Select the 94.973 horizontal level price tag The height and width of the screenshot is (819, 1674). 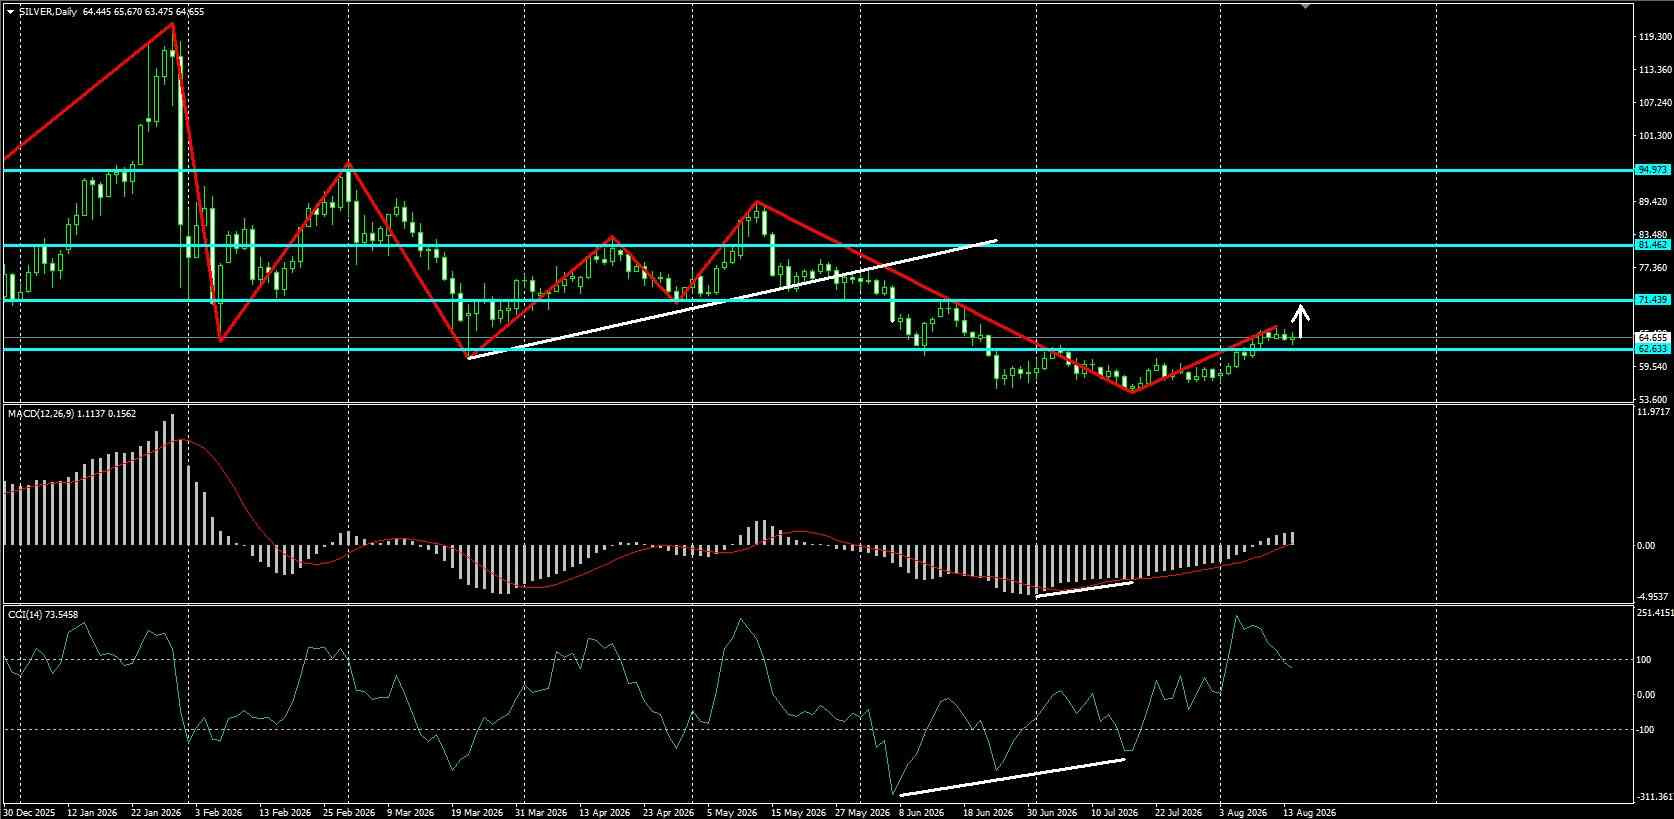tap(1652, 170)
